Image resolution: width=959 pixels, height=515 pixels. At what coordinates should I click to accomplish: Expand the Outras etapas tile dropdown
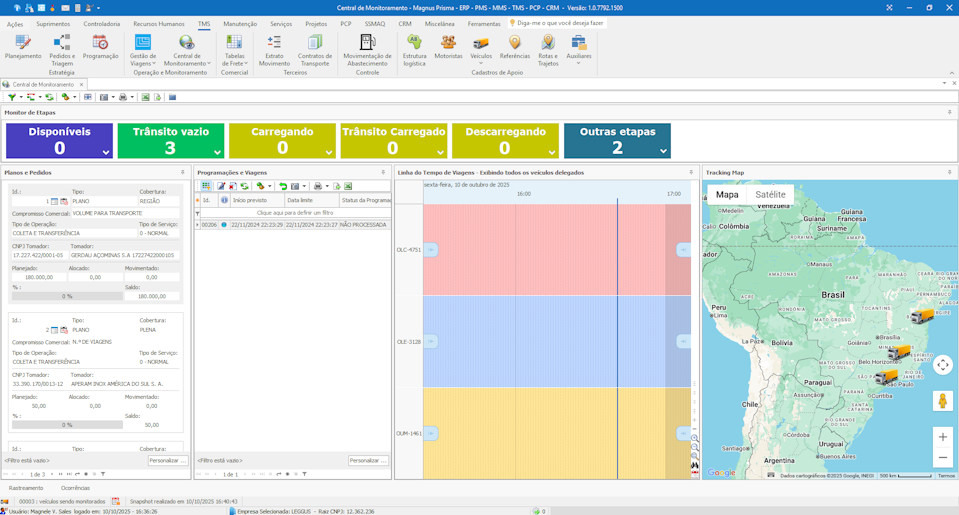coord(663,153)
